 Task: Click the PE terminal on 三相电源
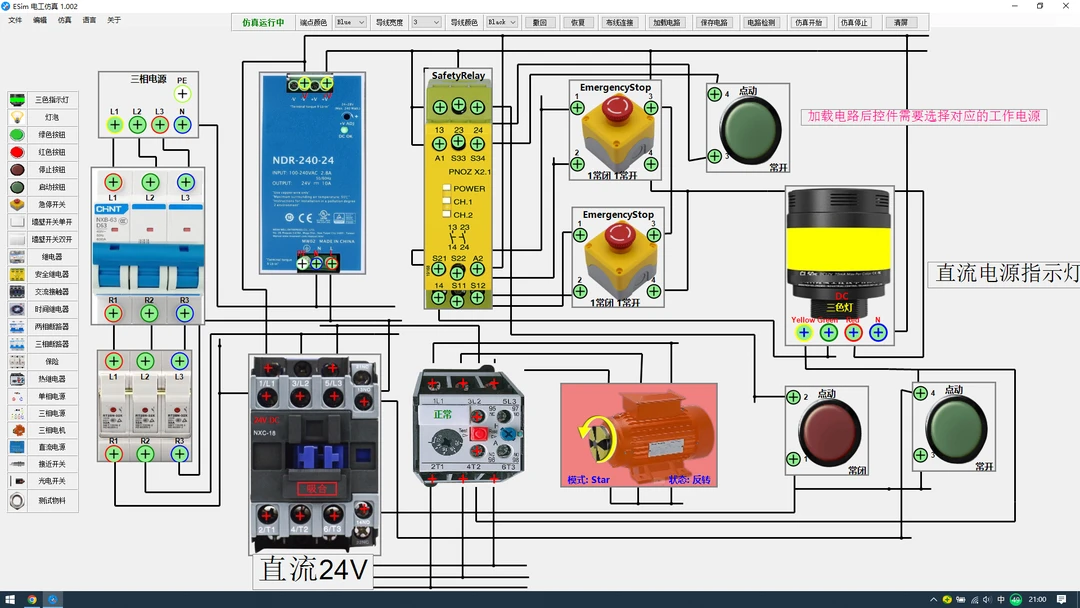182,94
